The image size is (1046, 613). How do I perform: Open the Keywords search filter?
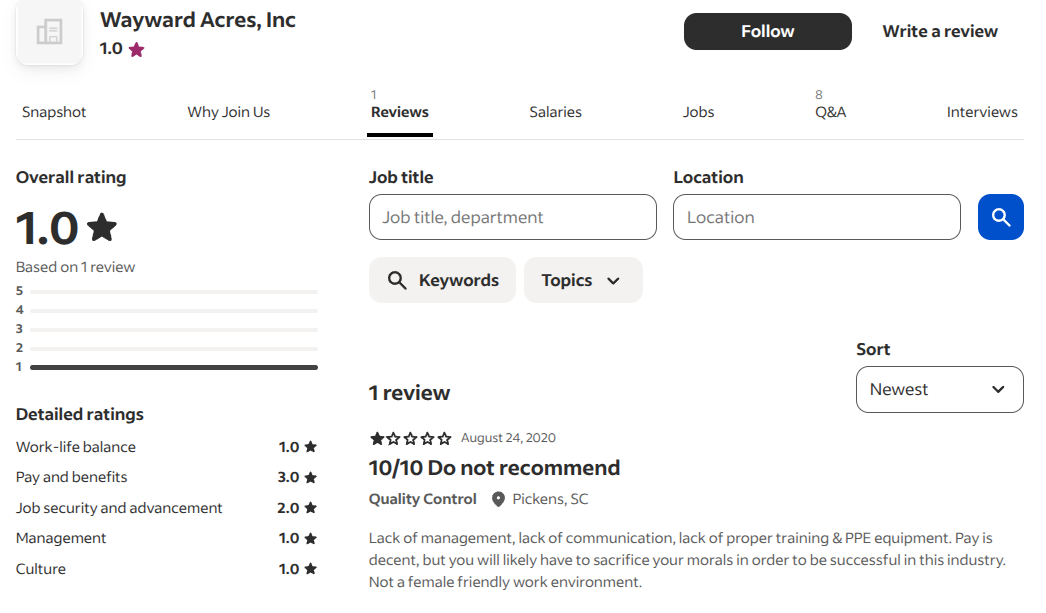(x=442, y=280)
